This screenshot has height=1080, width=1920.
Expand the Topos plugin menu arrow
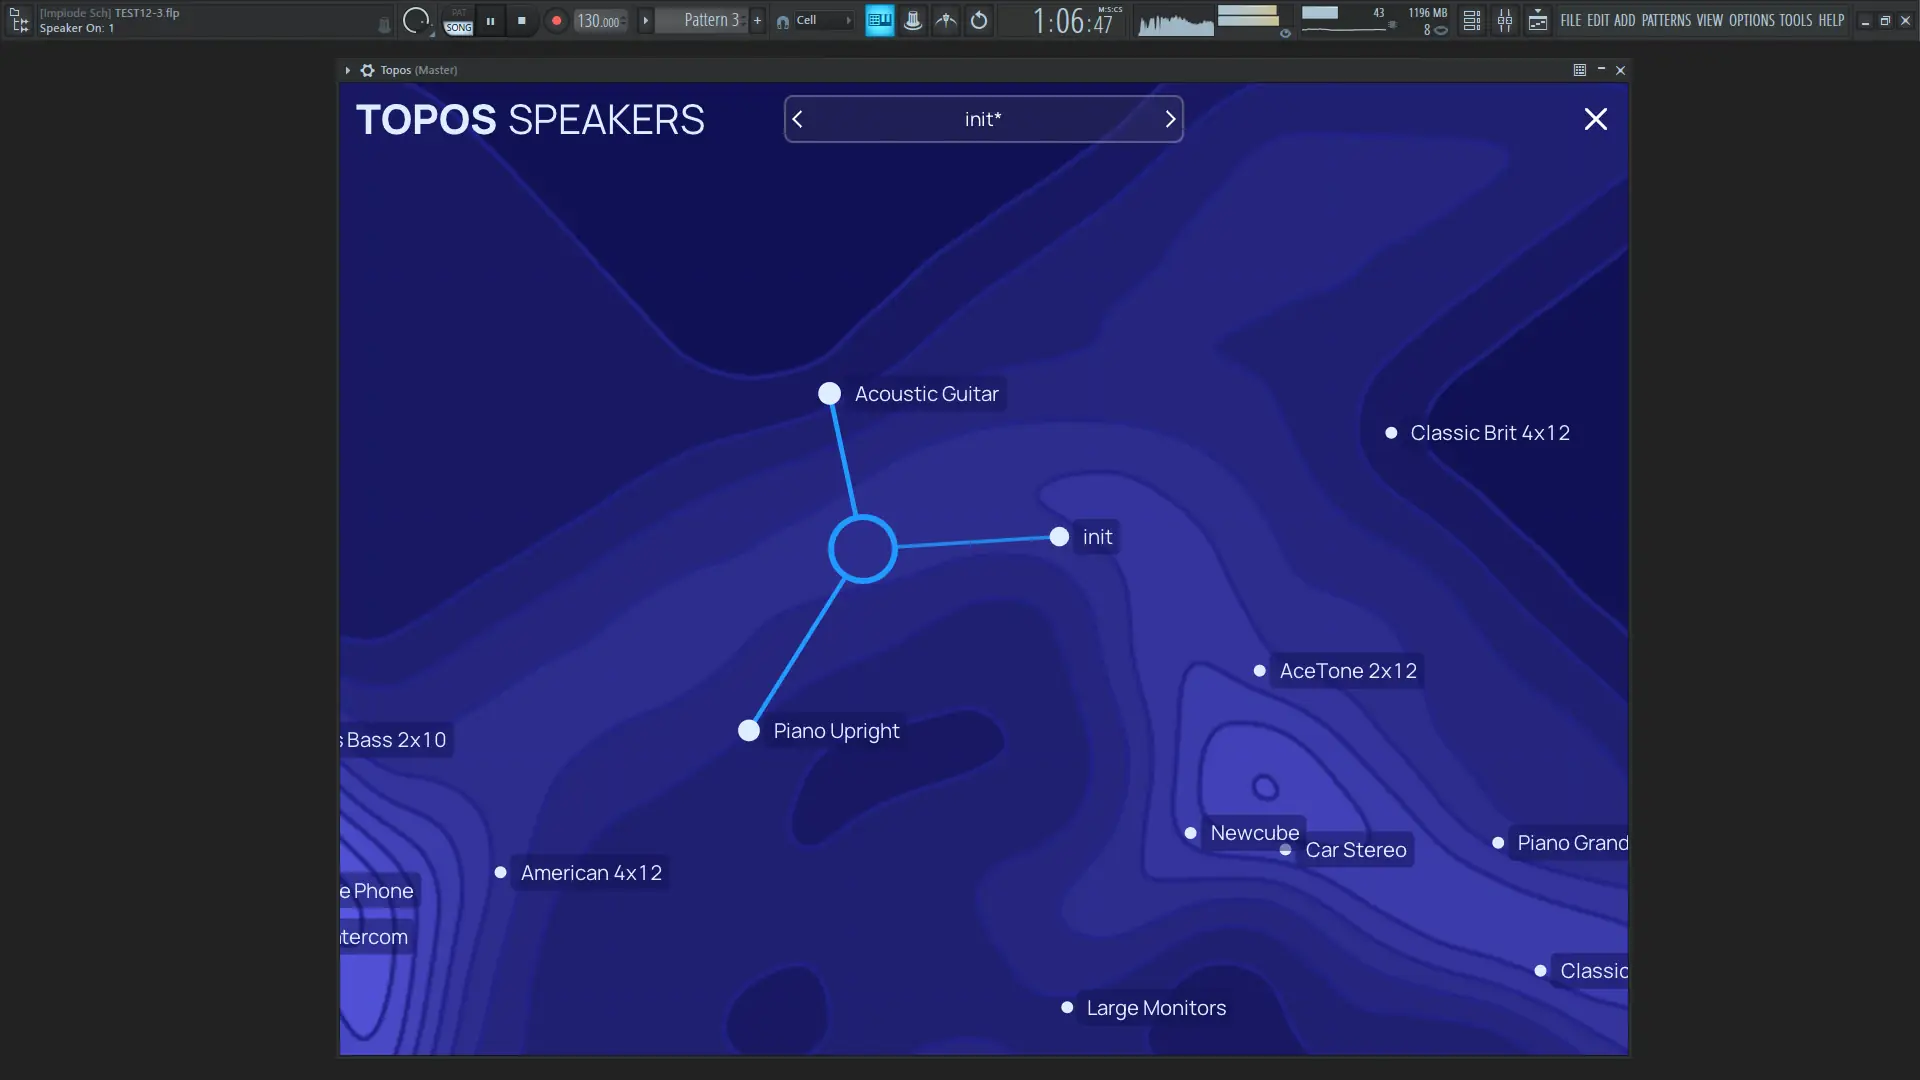pos(347,70)
